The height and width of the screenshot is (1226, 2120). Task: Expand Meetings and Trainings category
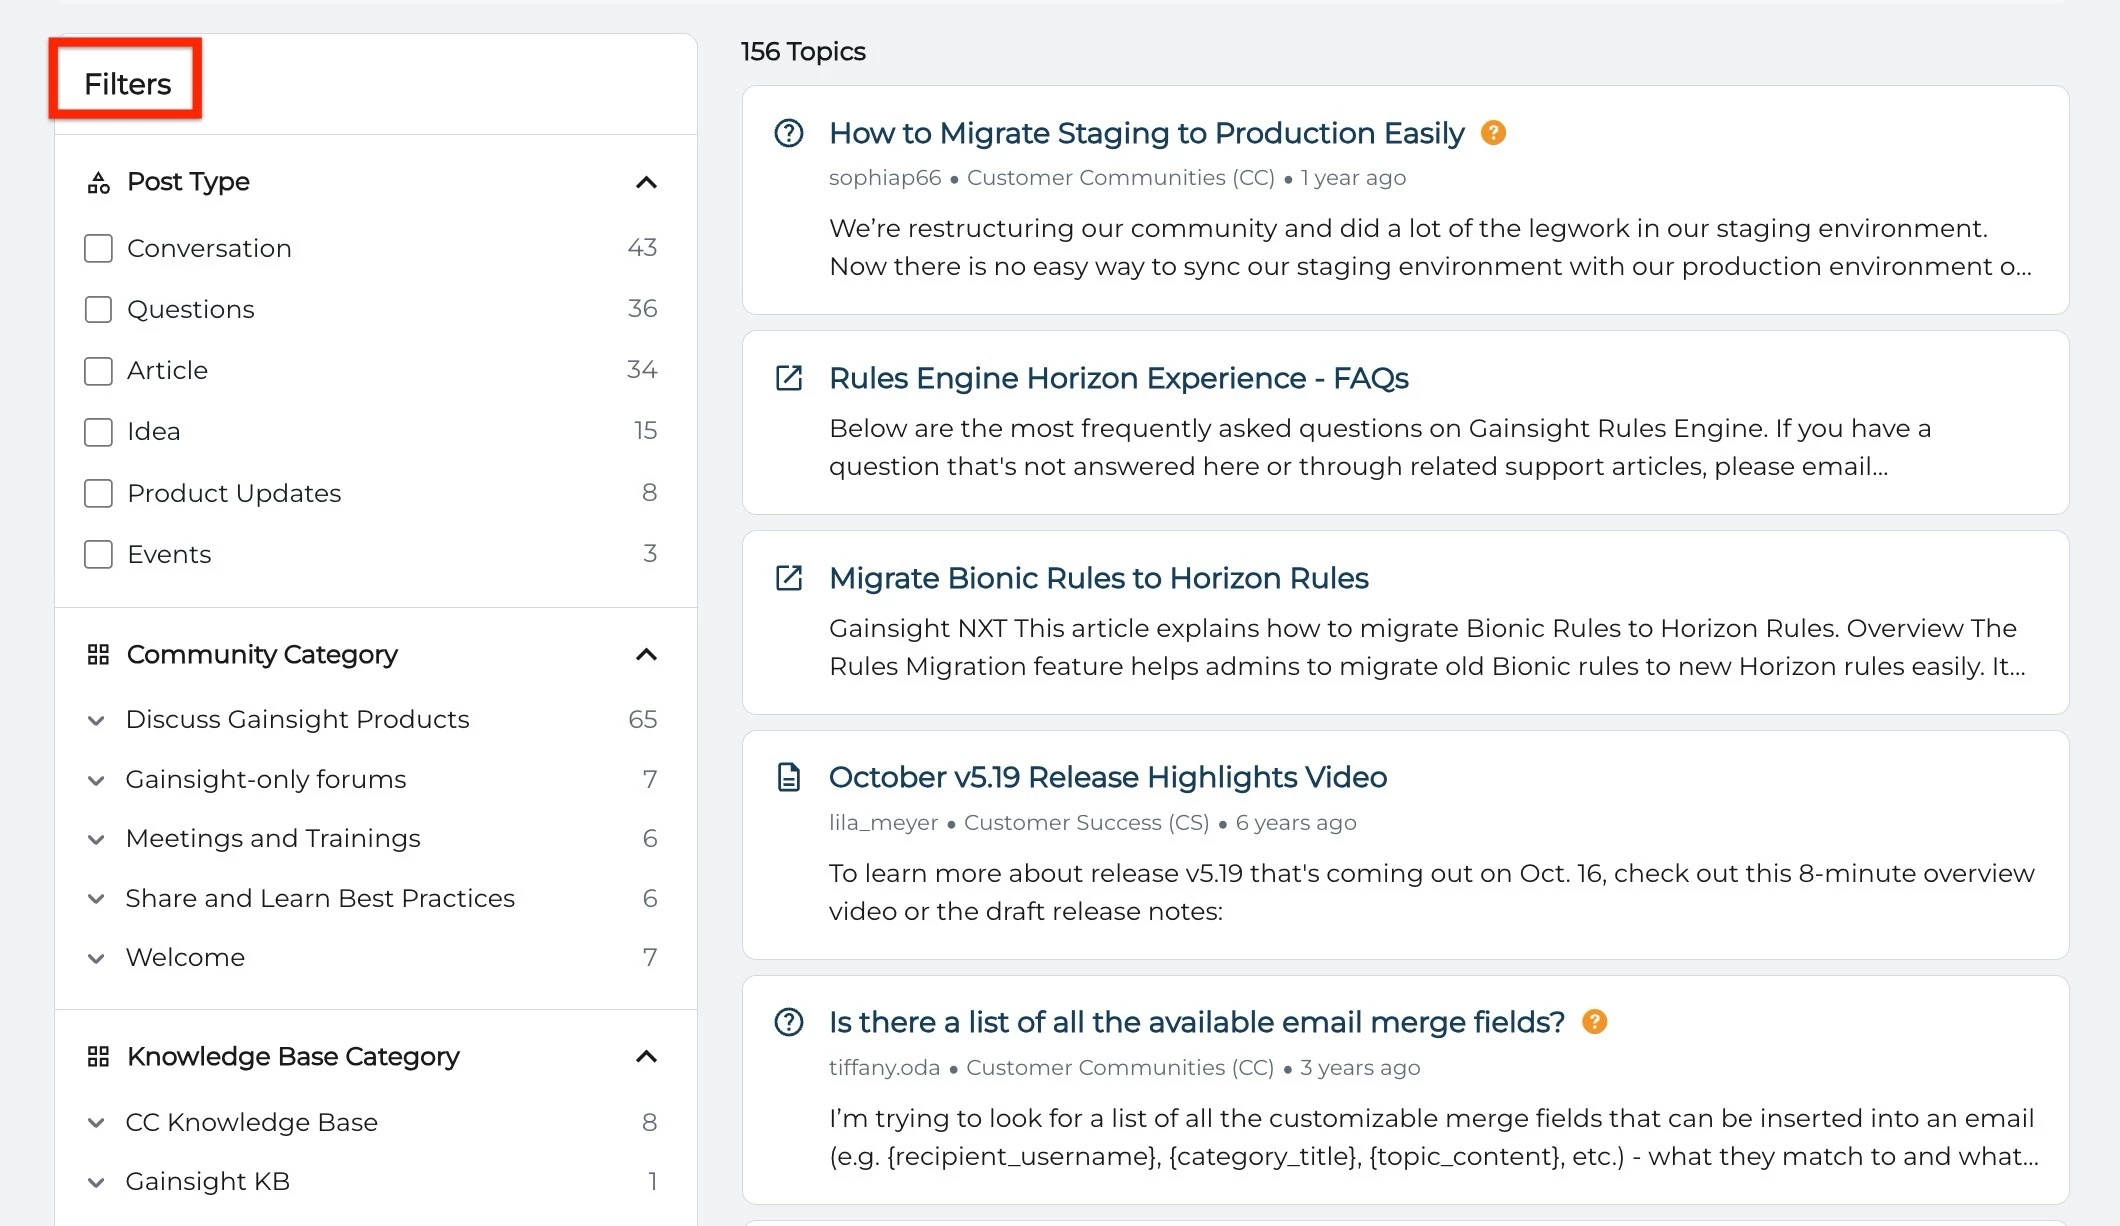96,839
